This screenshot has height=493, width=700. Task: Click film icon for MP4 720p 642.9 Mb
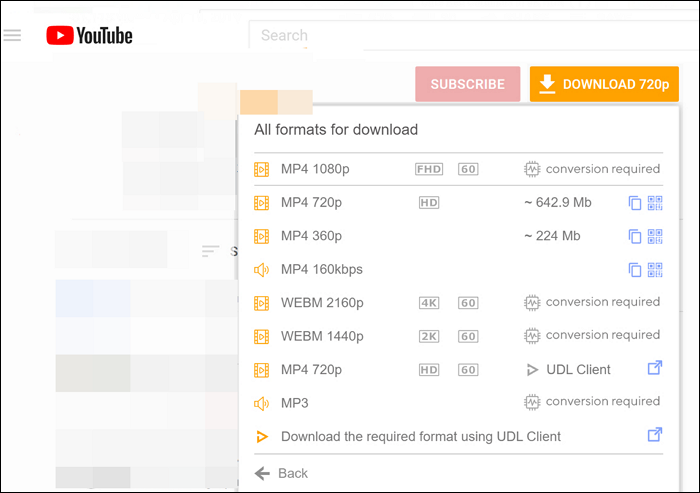tap(262, 203)
